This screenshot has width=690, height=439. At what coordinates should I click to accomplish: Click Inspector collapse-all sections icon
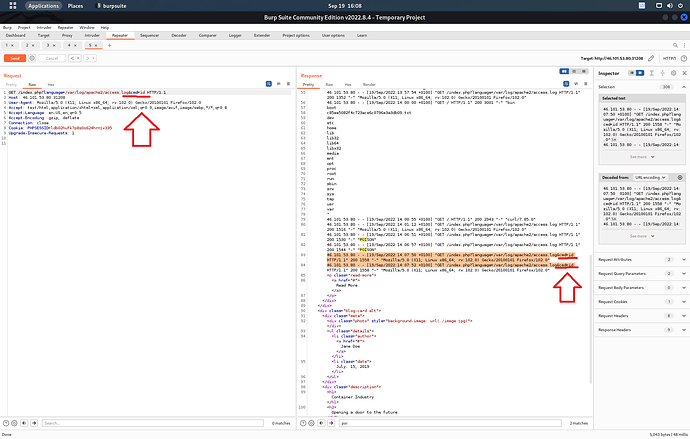662,73
